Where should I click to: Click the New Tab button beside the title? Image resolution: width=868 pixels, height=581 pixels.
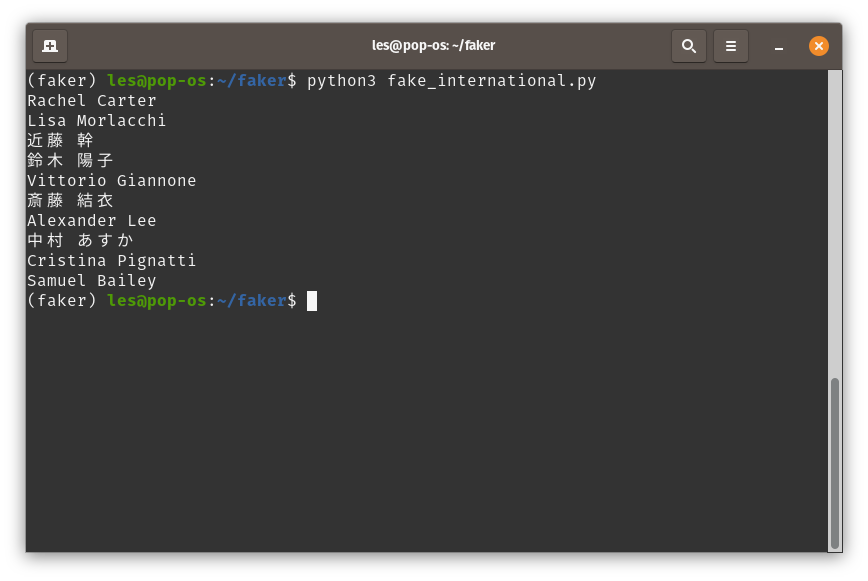coord(50,45)
